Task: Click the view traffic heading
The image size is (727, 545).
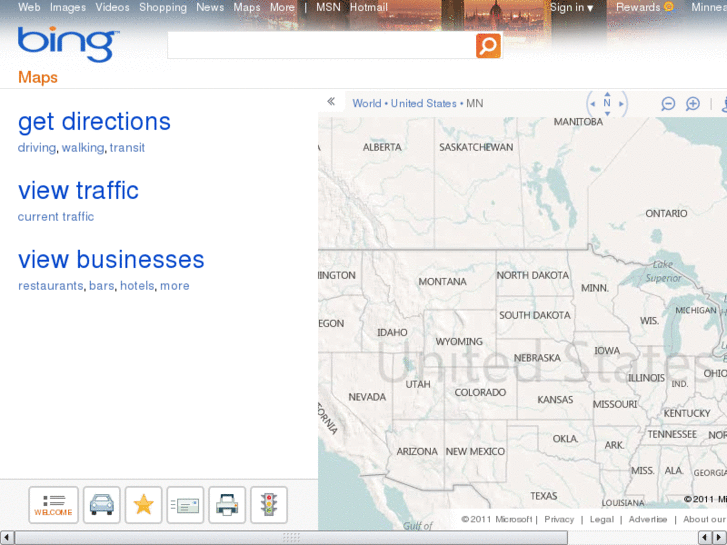Action: (78, 191)
